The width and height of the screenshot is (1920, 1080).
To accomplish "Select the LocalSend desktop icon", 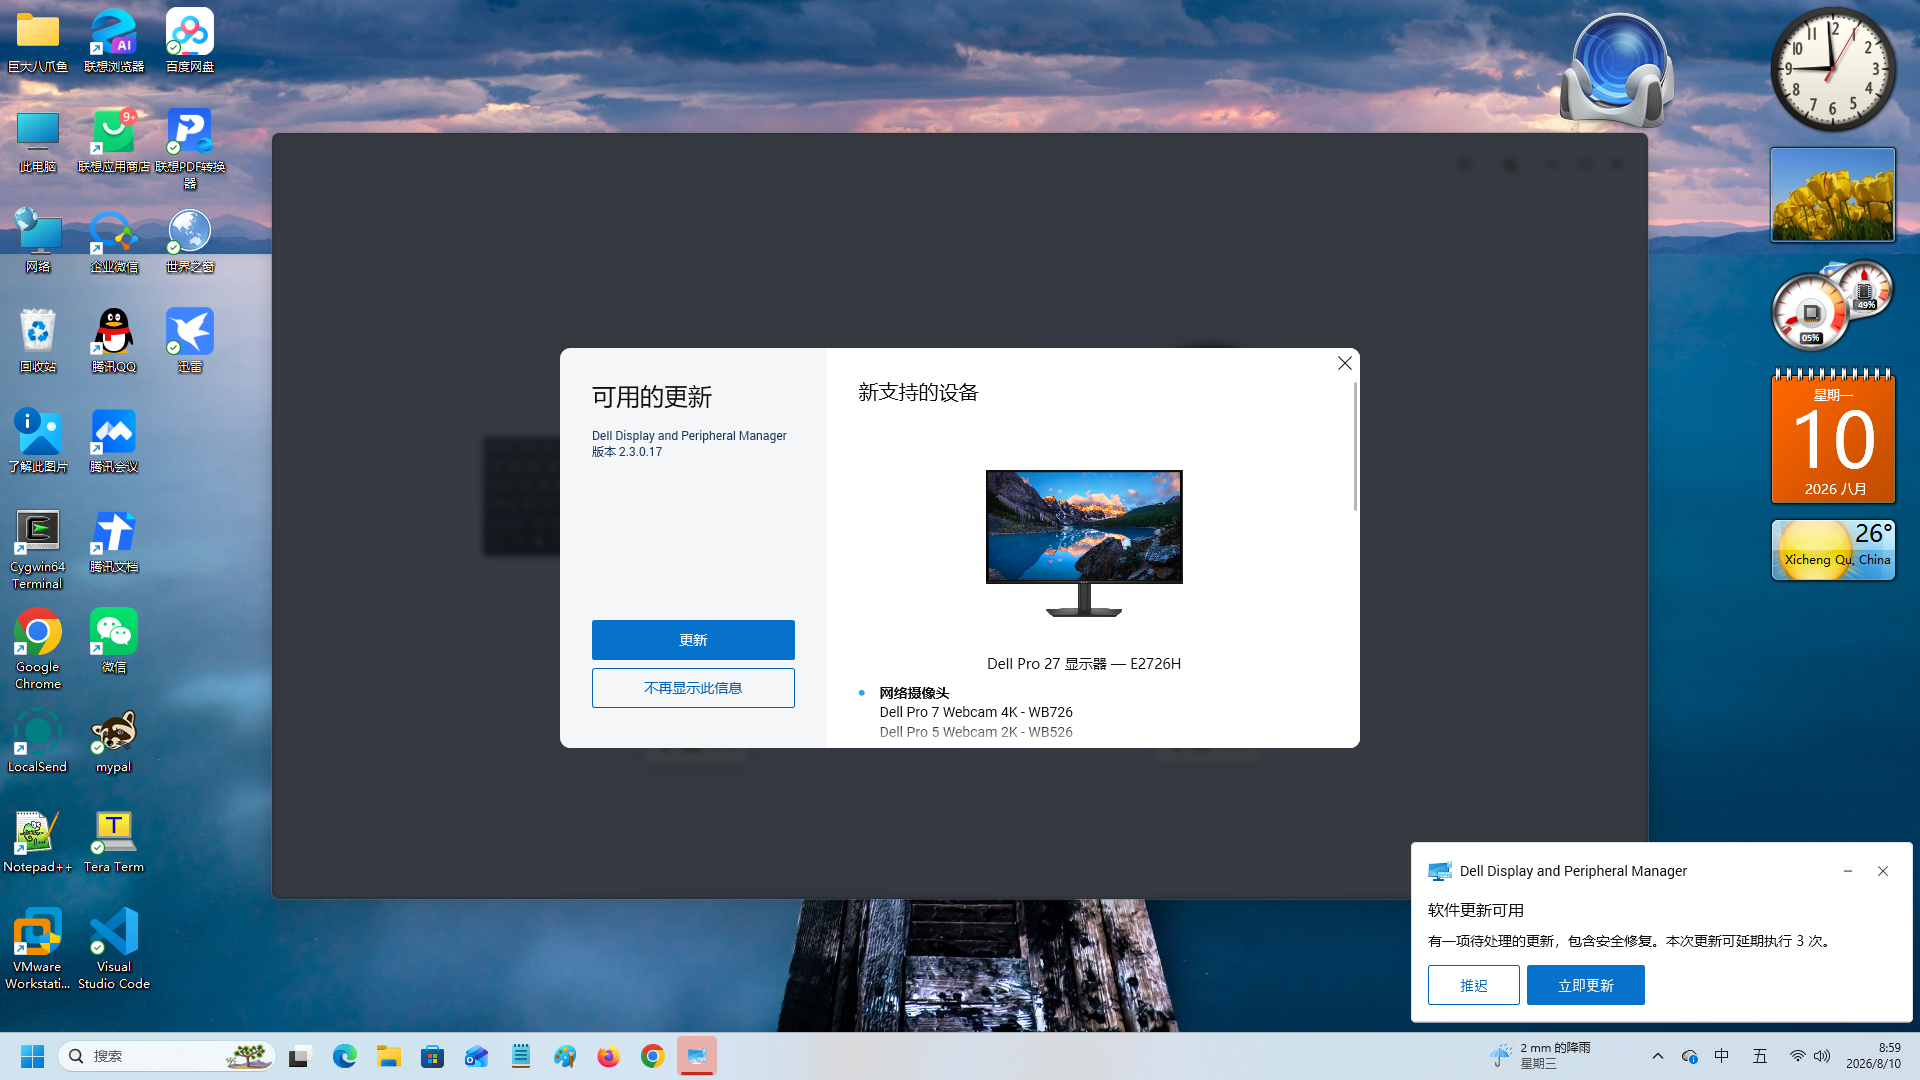I will [x=38, y=741].
